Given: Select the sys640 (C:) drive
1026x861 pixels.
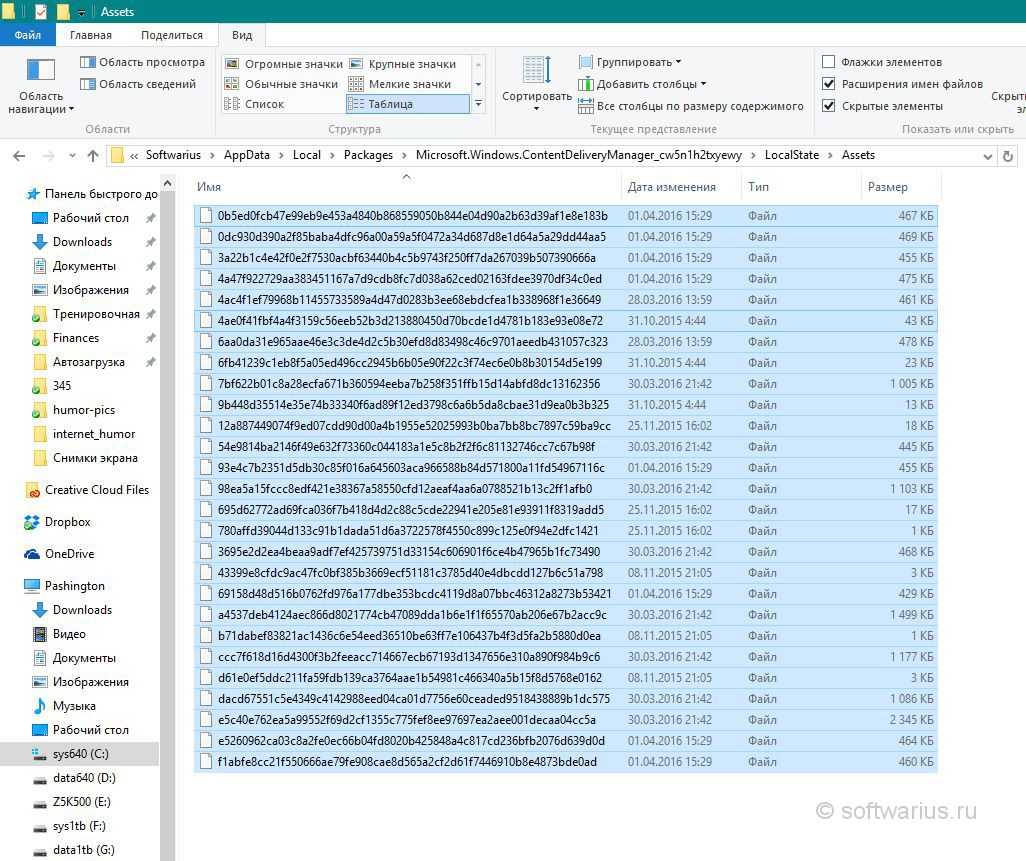Looking at the screenshot, I should point(80,754).
